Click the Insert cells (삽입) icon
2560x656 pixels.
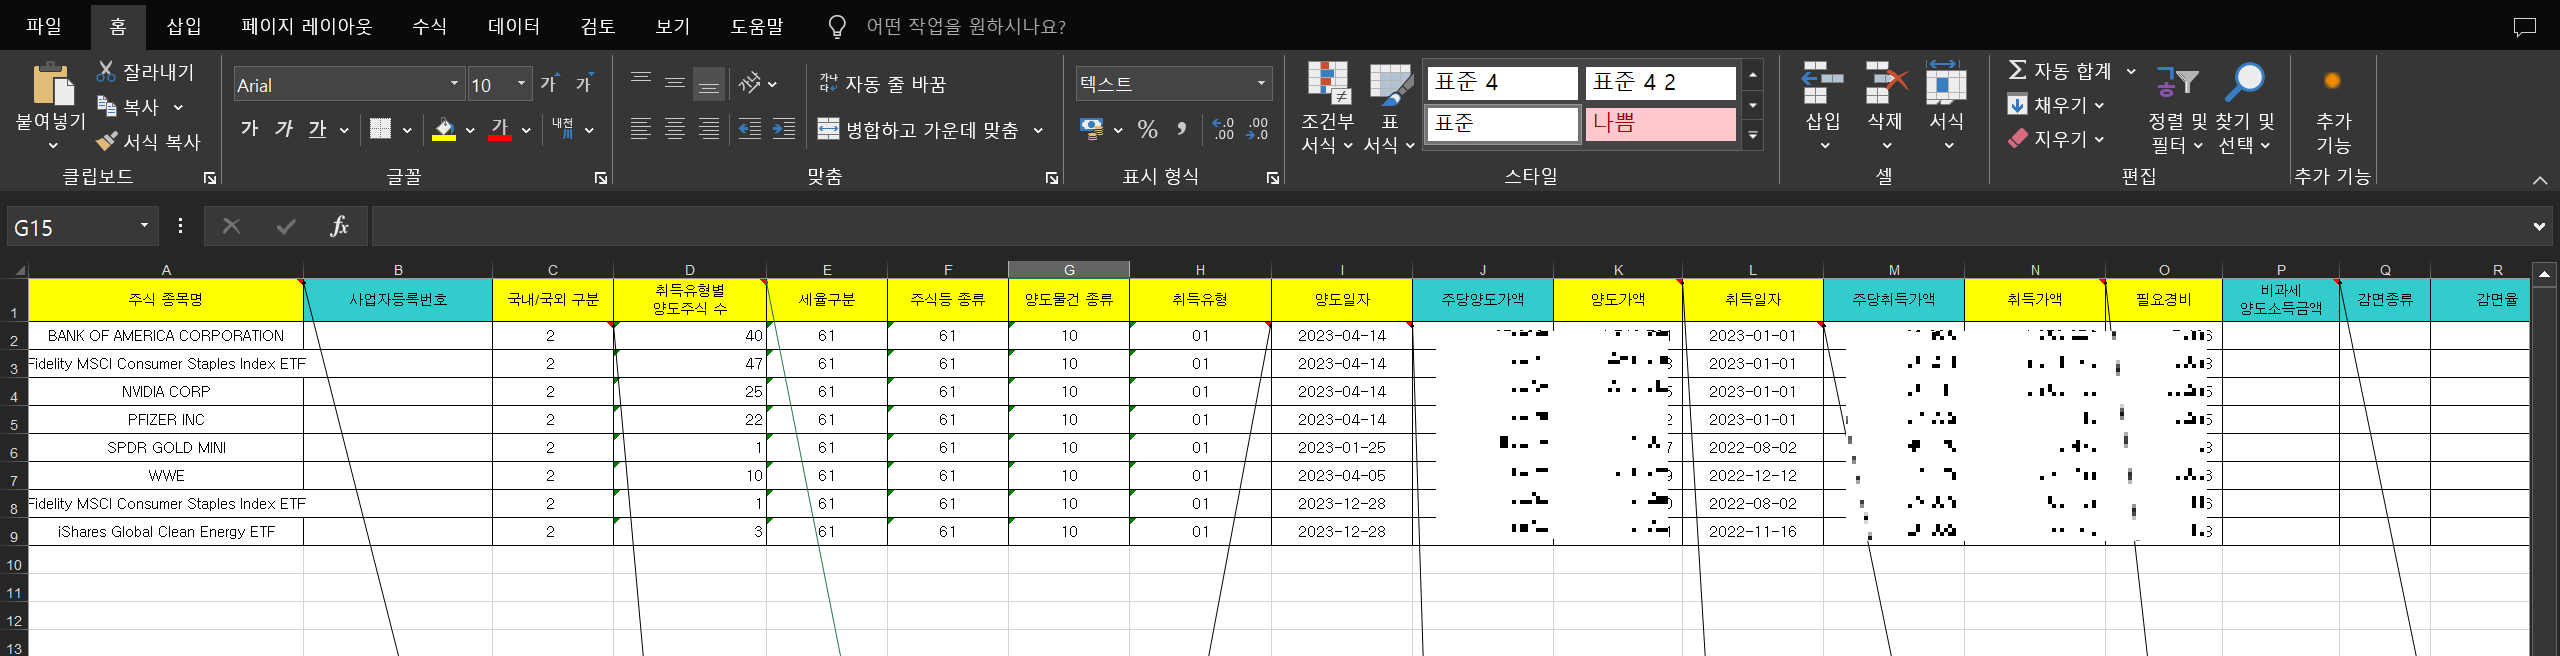click(x=1823, y=83)
